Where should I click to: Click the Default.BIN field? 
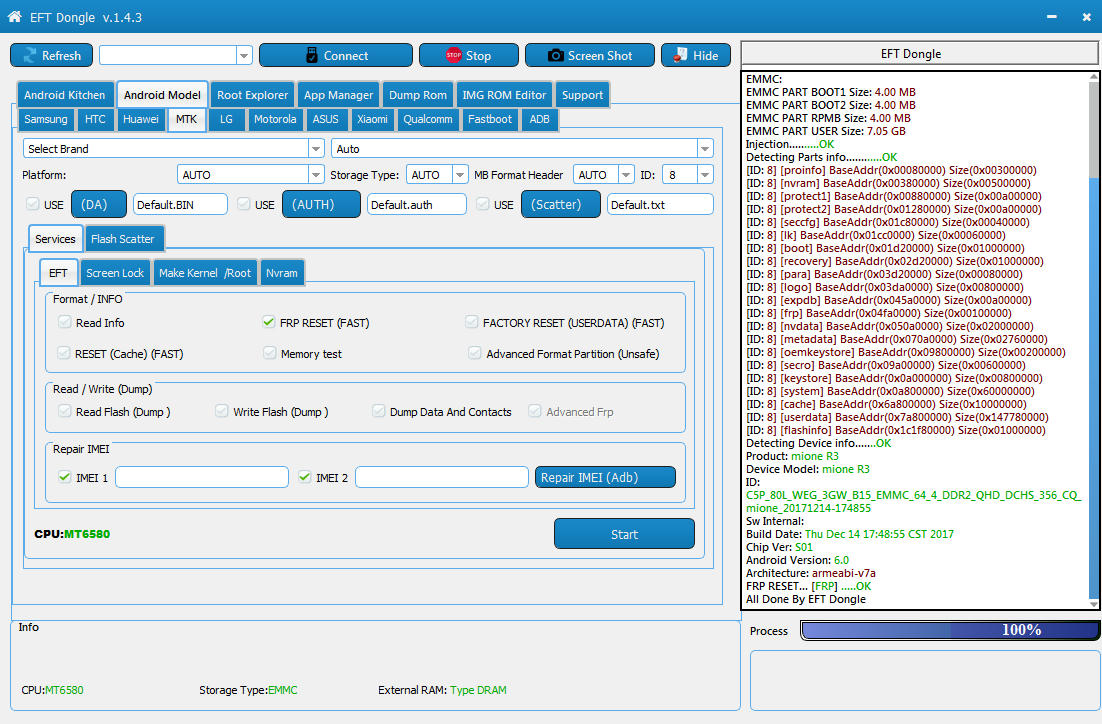click(180, 205)
